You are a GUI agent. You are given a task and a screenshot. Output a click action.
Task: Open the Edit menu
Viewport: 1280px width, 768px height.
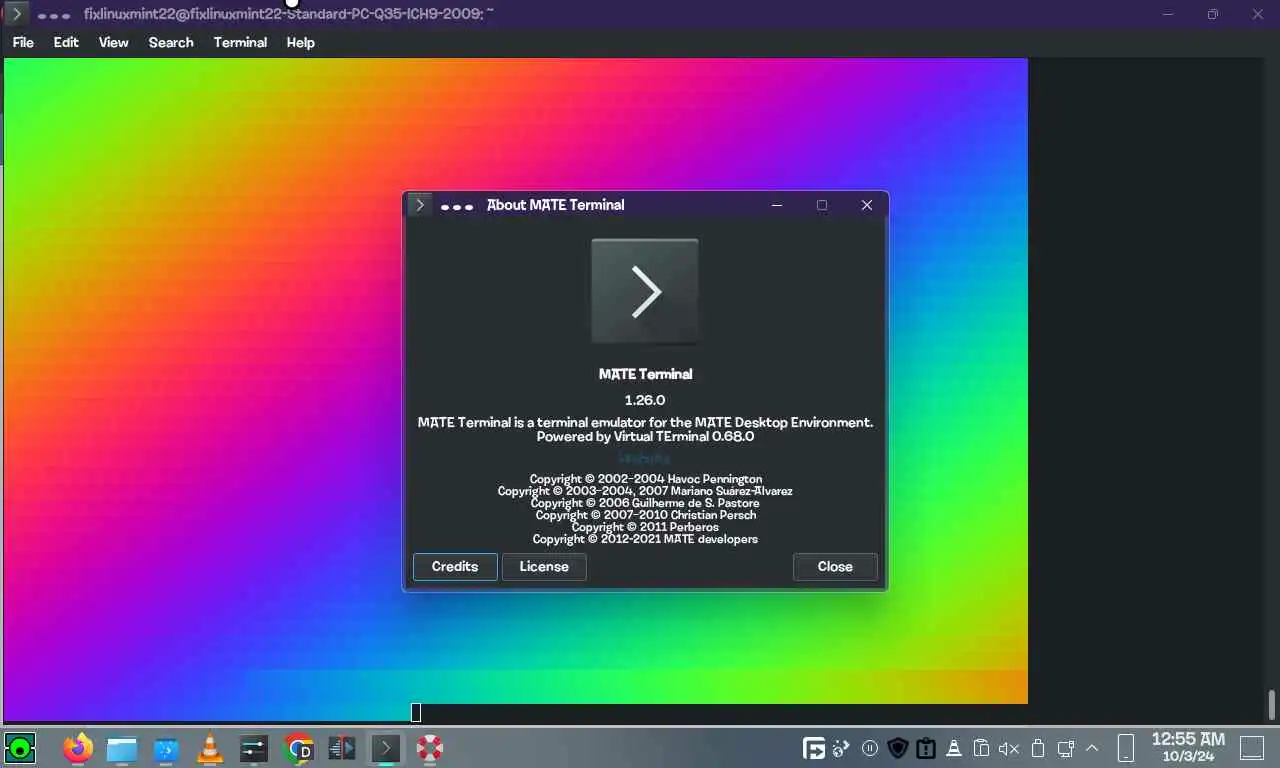point(66,42)
